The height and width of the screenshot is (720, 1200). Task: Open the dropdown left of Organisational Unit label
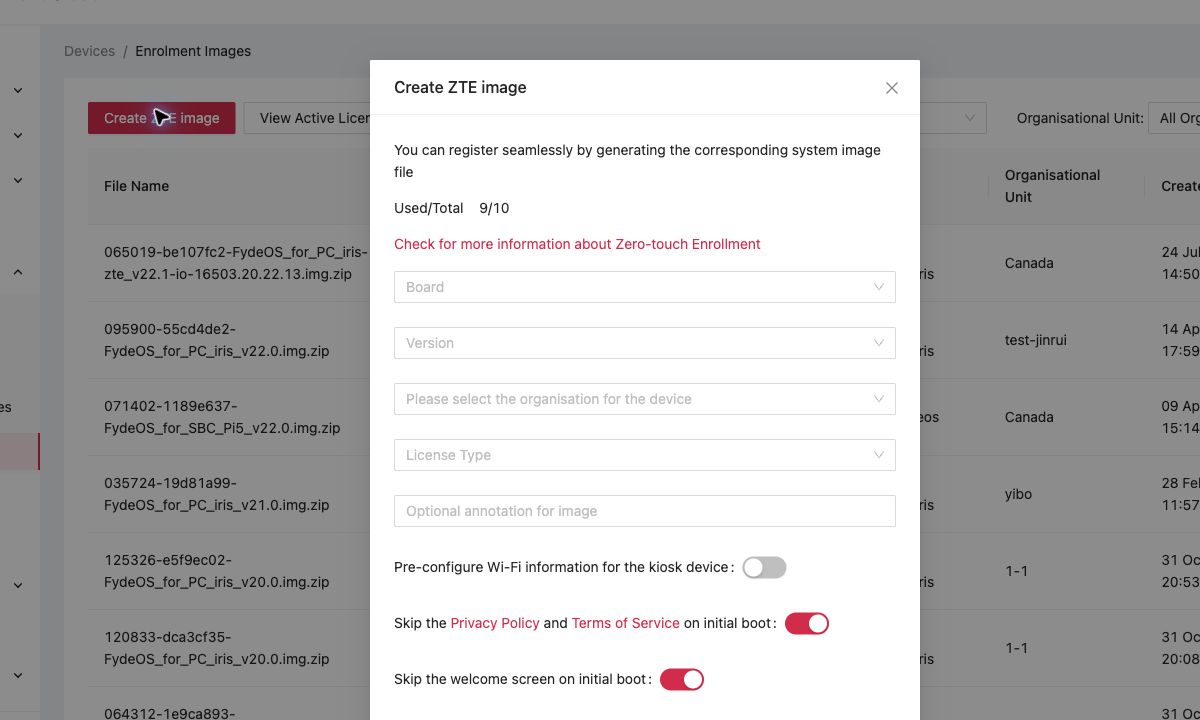point(953,118)
